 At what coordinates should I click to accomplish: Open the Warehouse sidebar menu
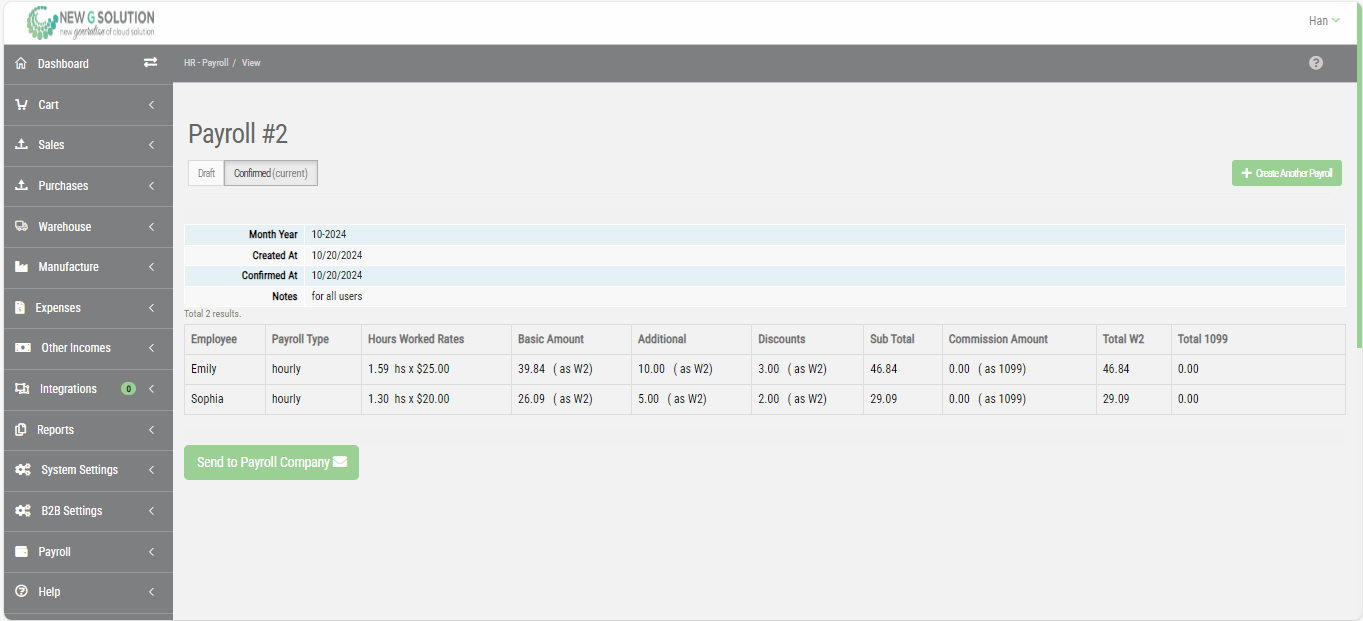[x=88, y=227]
